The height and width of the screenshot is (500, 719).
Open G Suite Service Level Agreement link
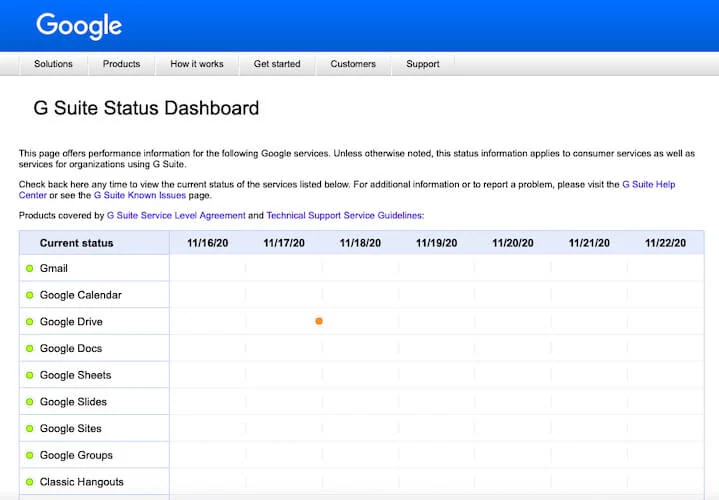click(176, 216)
